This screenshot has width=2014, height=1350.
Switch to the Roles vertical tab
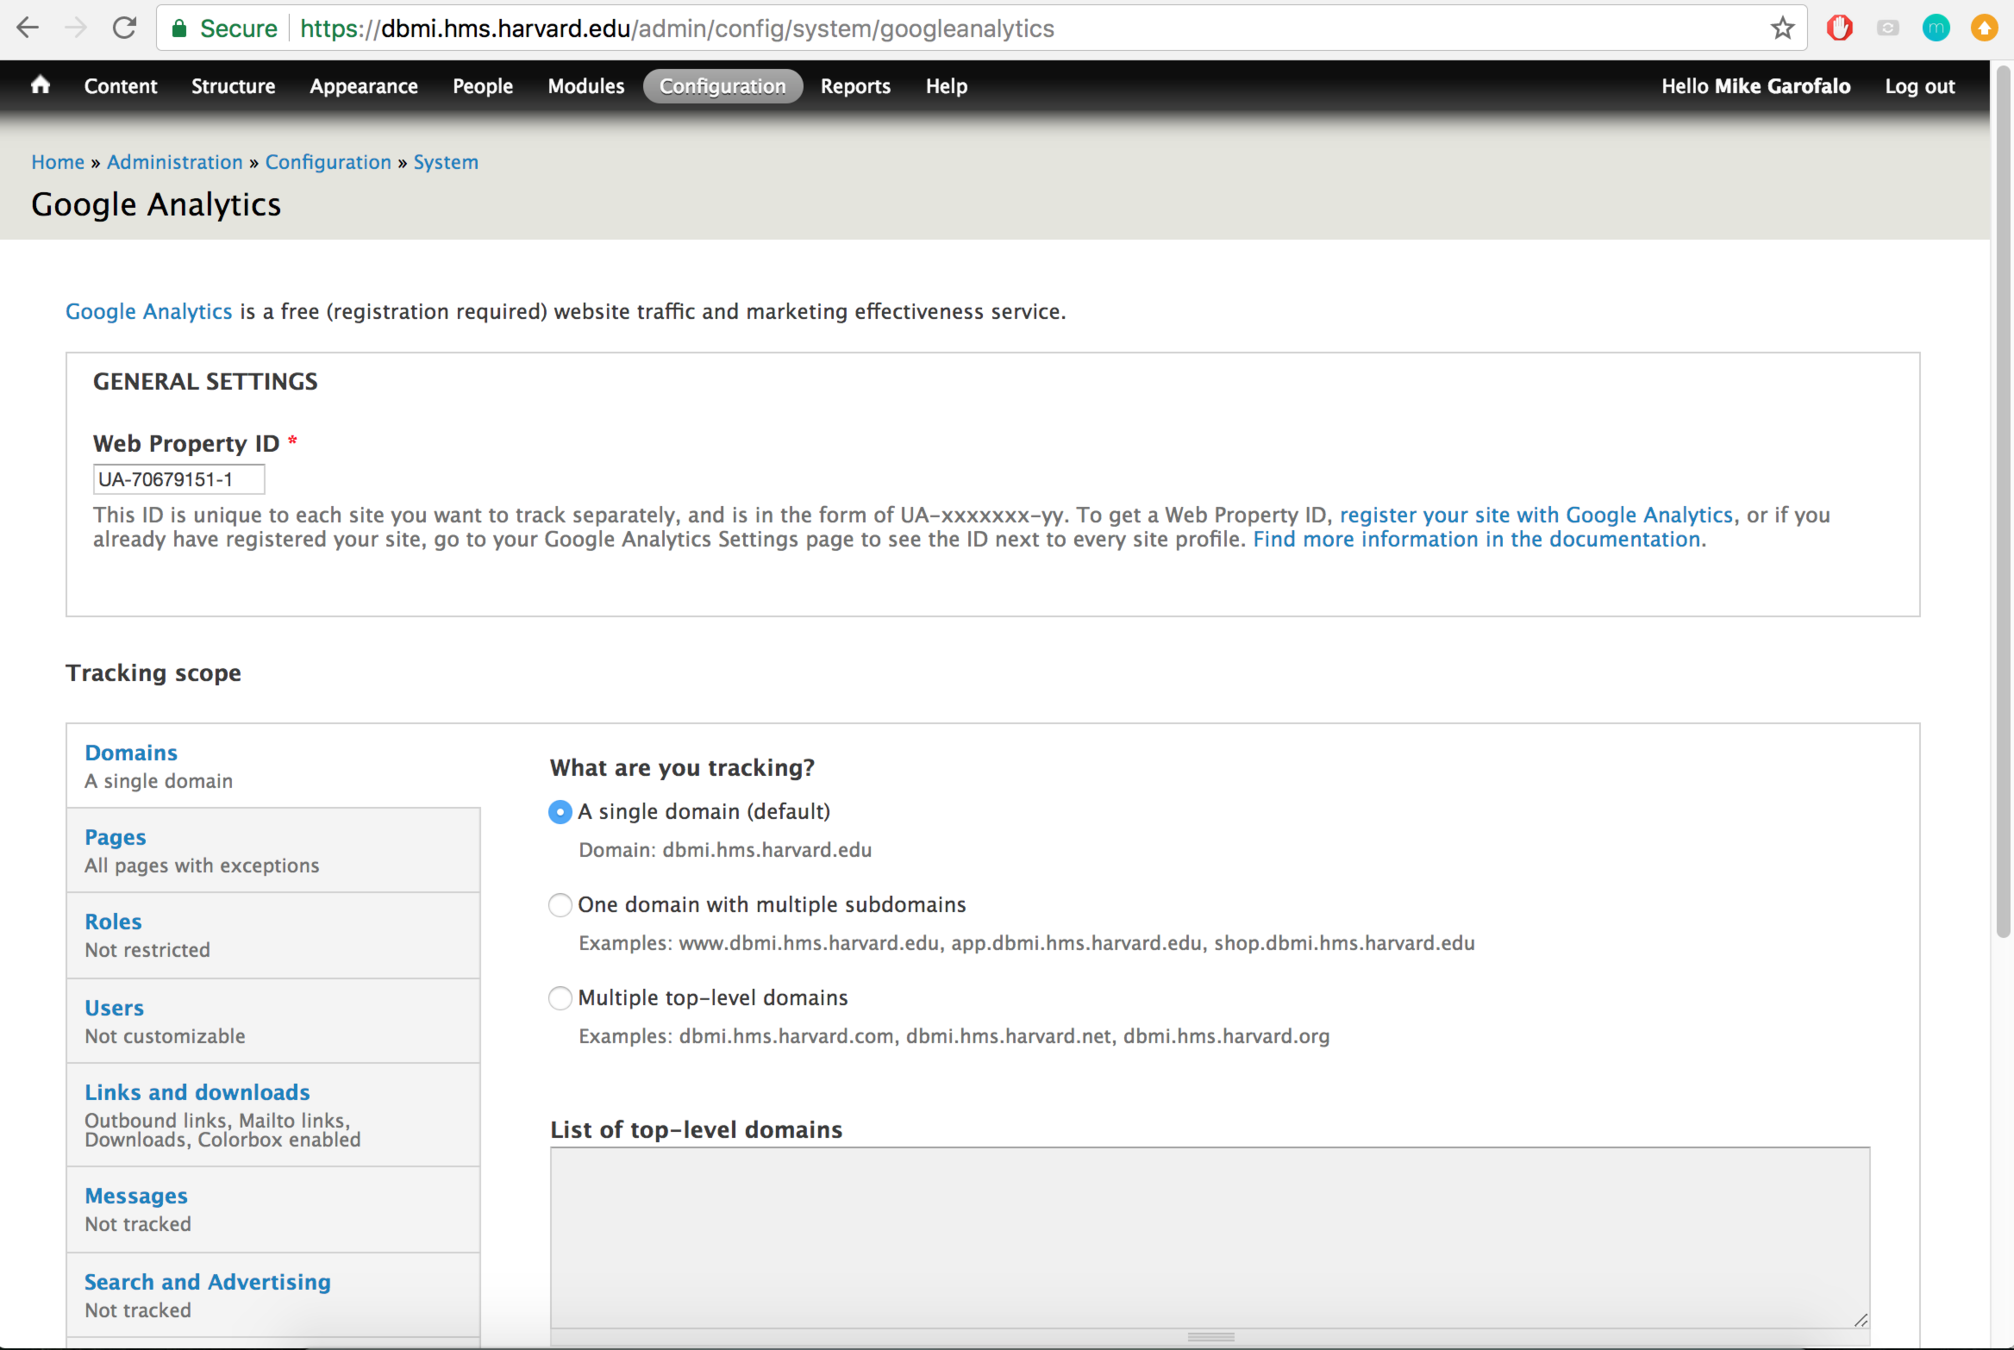coord(273,935)
